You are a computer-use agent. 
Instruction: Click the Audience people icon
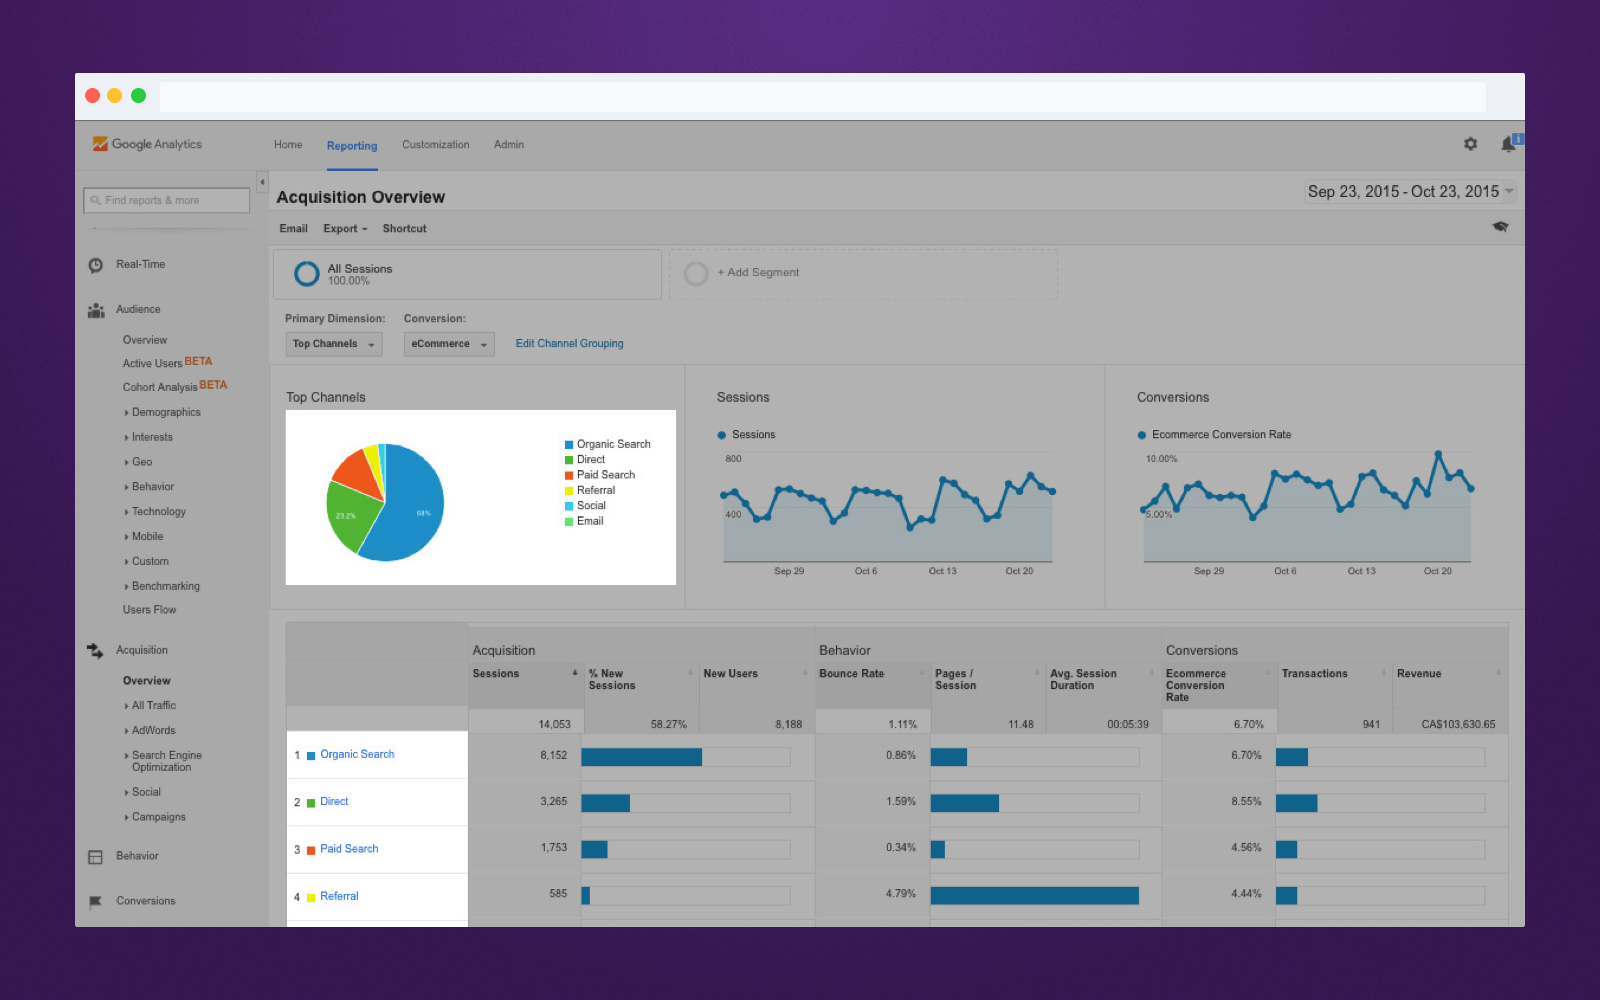click(96, 310)
